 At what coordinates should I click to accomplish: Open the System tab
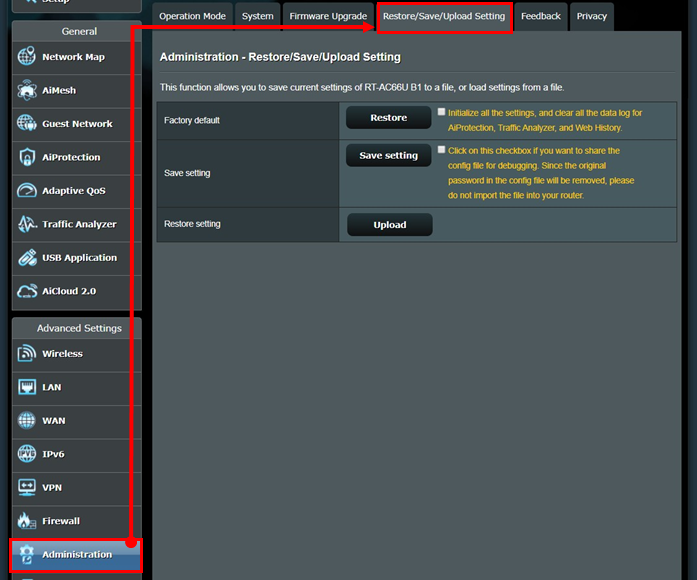tap(258, 16)
